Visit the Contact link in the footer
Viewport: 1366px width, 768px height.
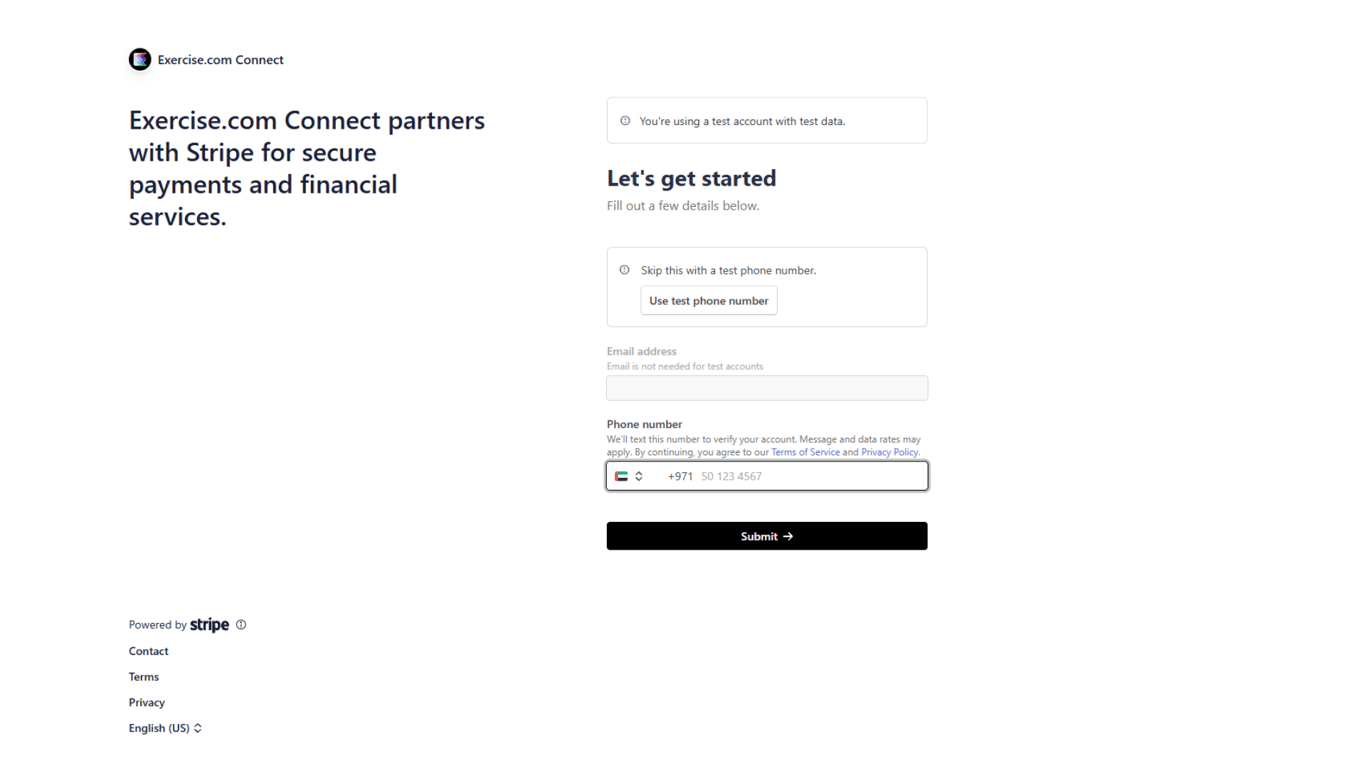(148, 651)
